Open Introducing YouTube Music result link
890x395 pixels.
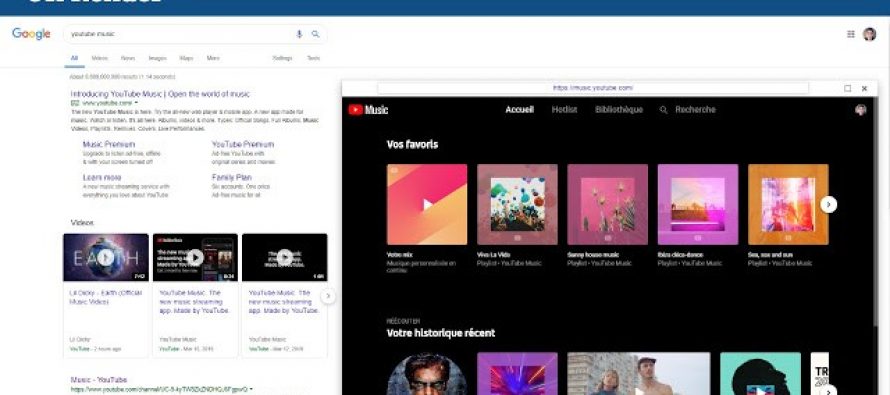[x=160, y=94]
